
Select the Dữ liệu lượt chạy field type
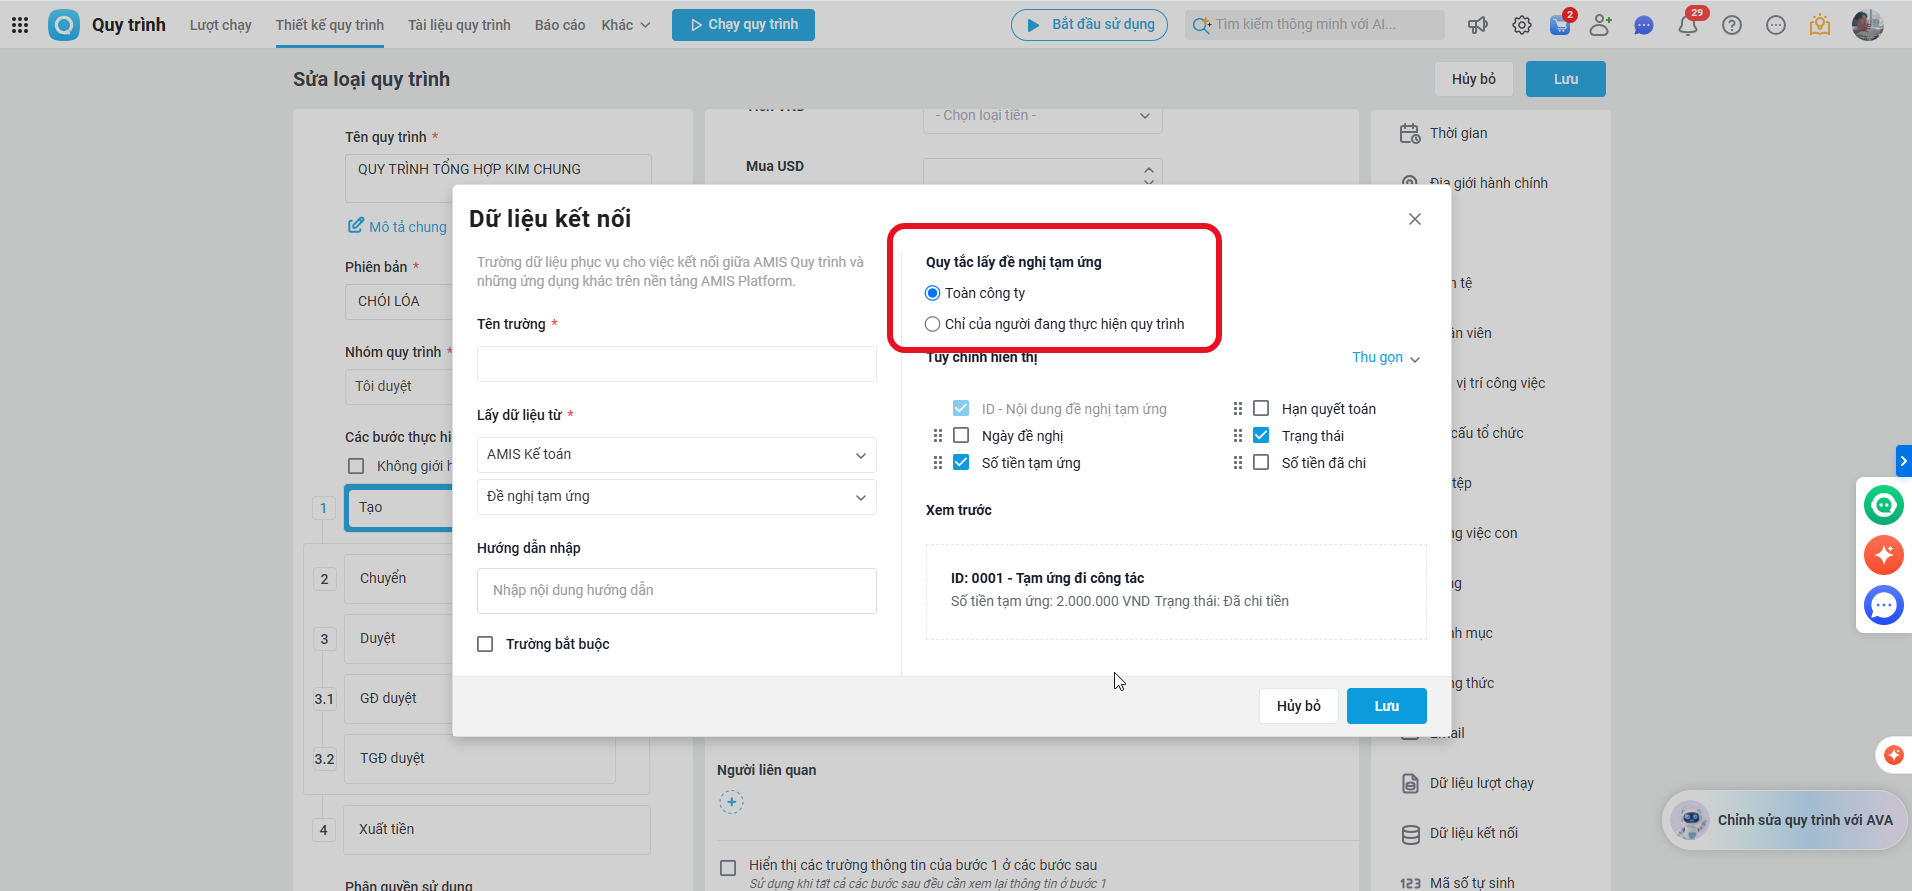pos(1481,783)
